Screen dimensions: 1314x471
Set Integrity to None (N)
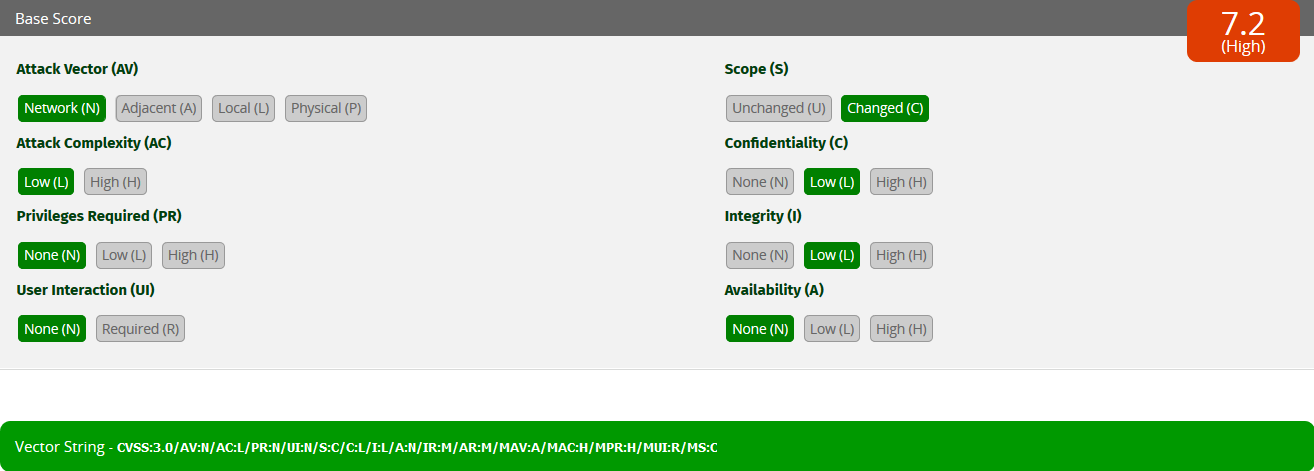tap(760, 255)
